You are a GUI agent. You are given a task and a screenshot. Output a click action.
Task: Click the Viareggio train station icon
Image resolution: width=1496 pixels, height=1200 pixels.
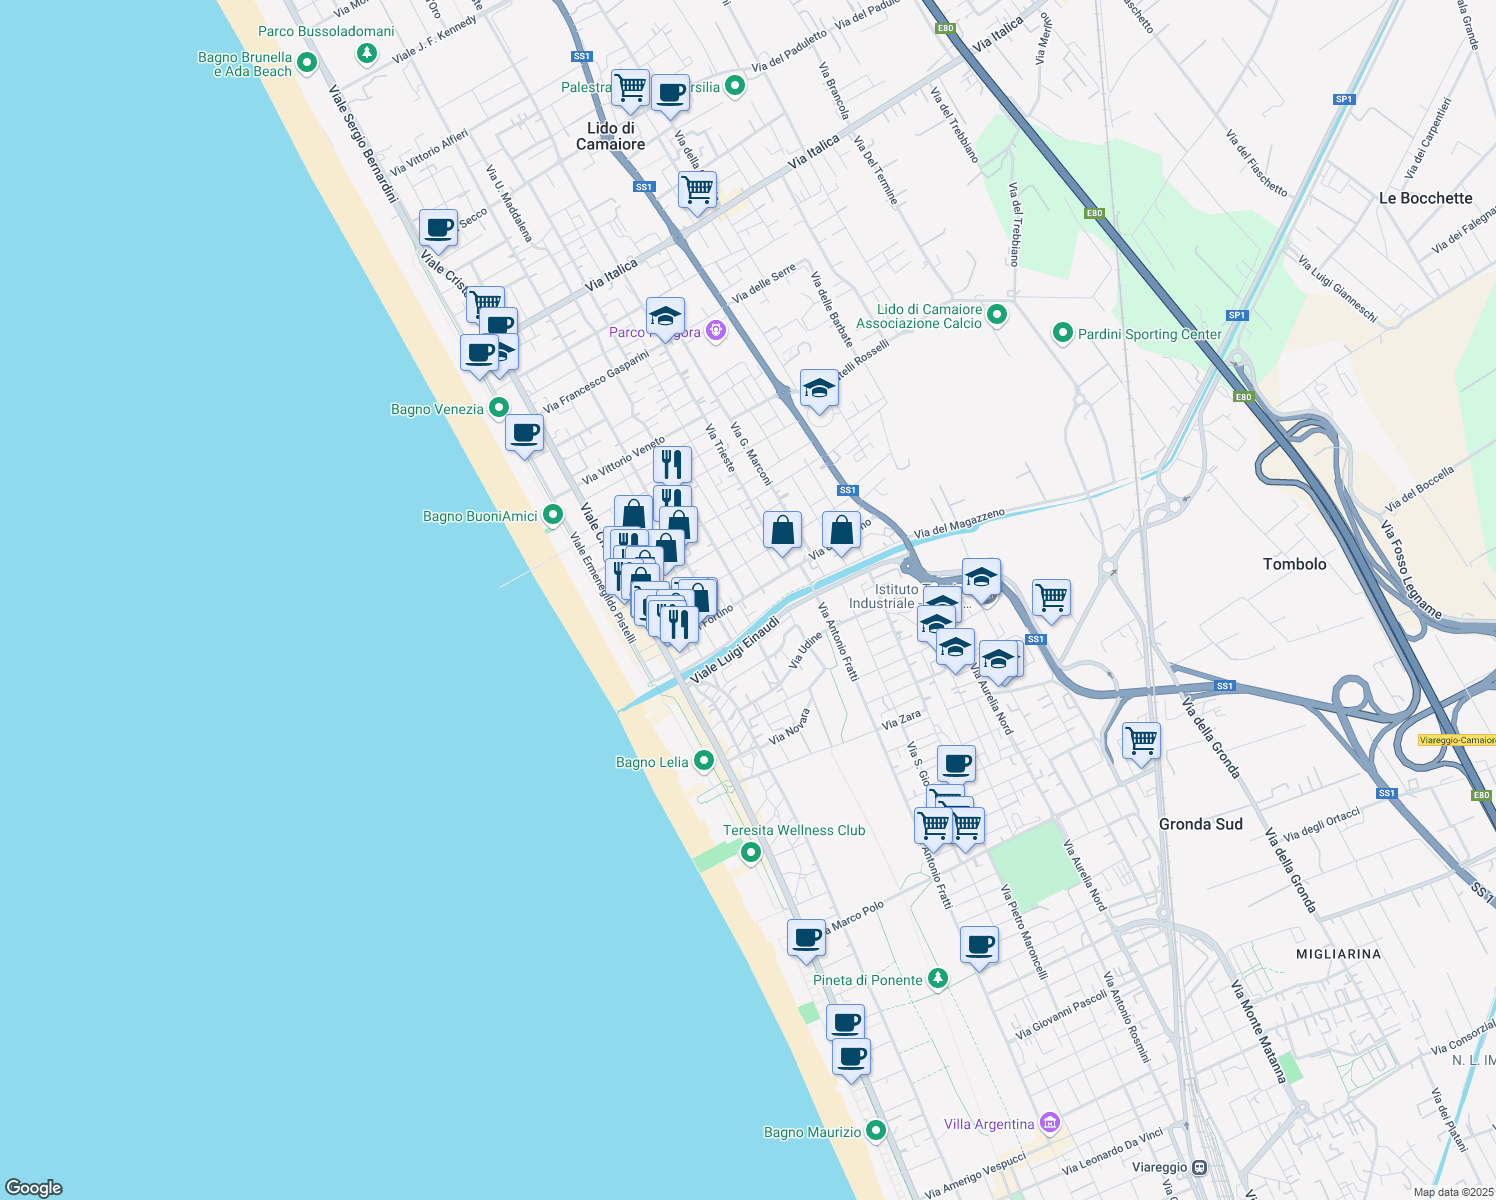(1200, 1167)
